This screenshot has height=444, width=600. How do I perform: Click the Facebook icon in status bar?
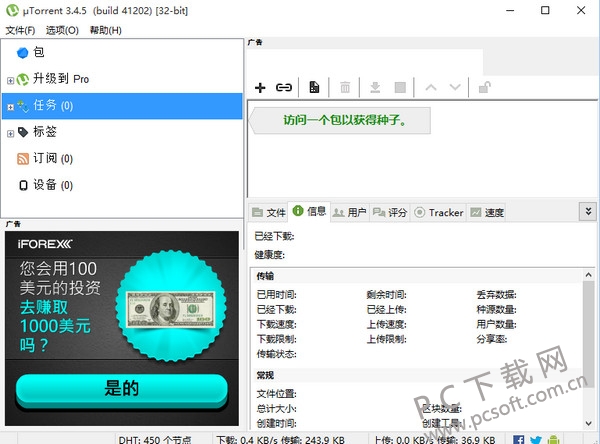518,439
